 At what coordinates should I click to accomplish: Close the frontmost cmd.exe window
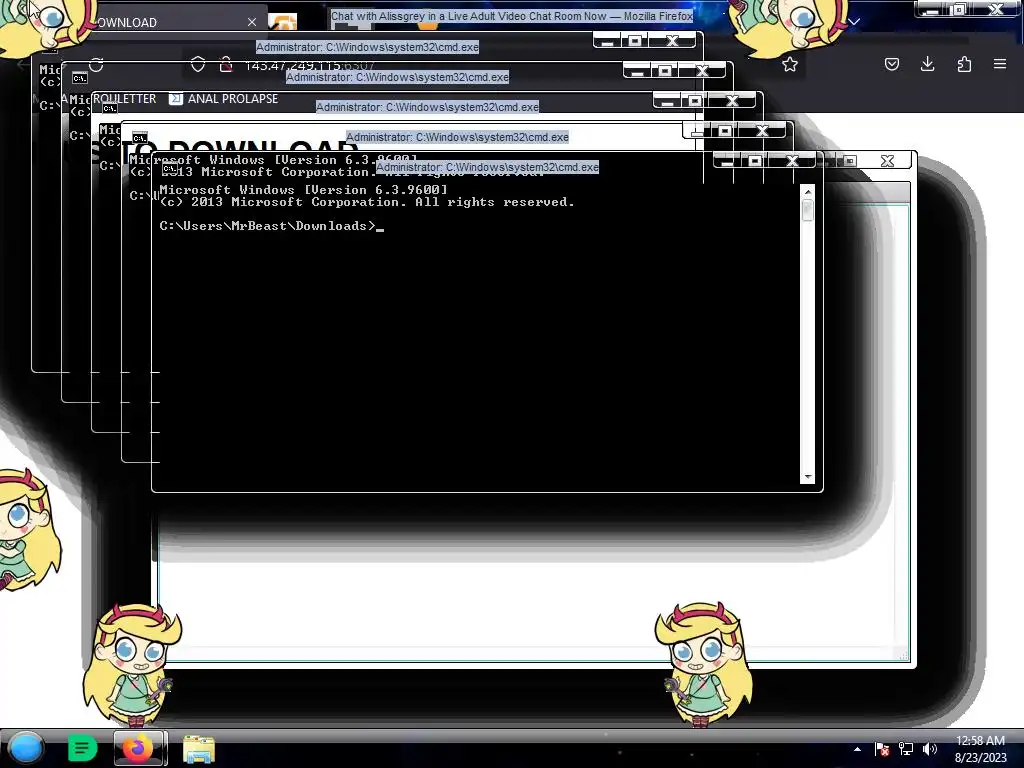[x=792, y=160]
